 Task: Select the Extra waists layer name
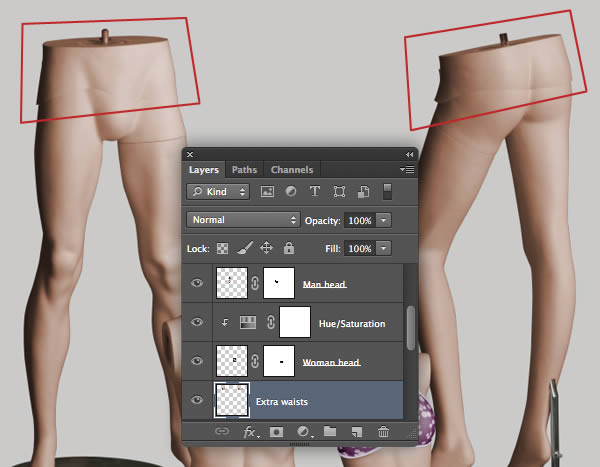pos(282,402)
